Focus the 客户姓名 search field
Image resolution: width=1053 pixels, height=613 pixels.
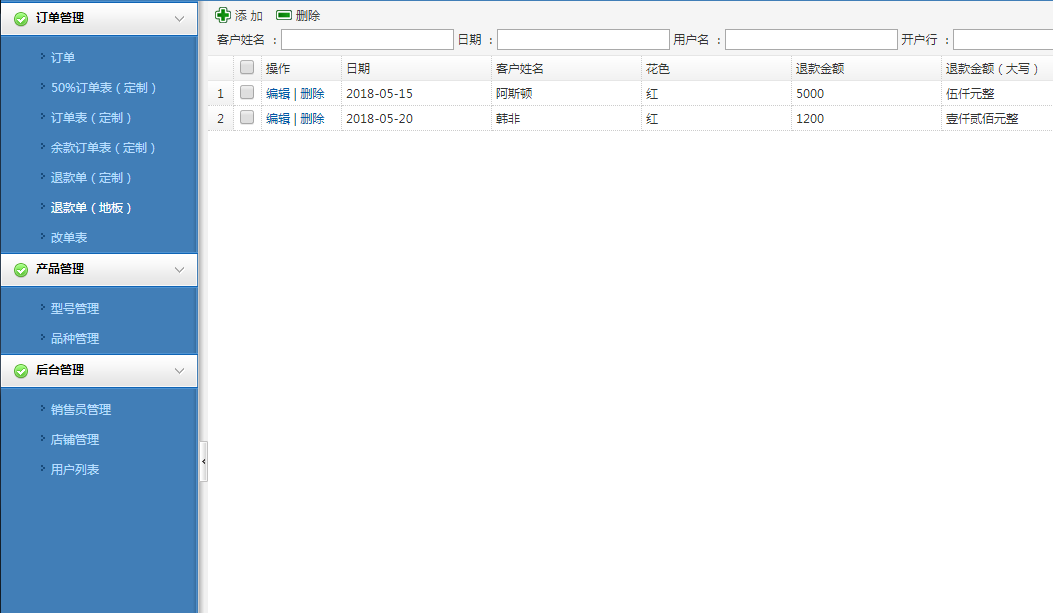coord(367,40)
